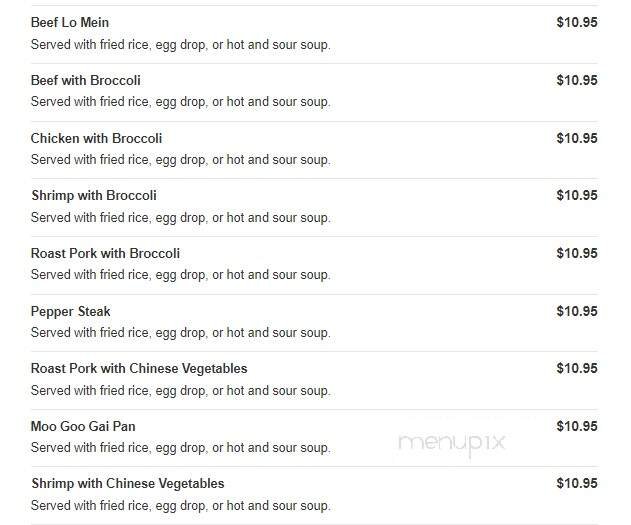This screenshot has height=525, width=631.
Task: Choose the Shrimp with Broccoli entry
Action: (x=93, y=195)
